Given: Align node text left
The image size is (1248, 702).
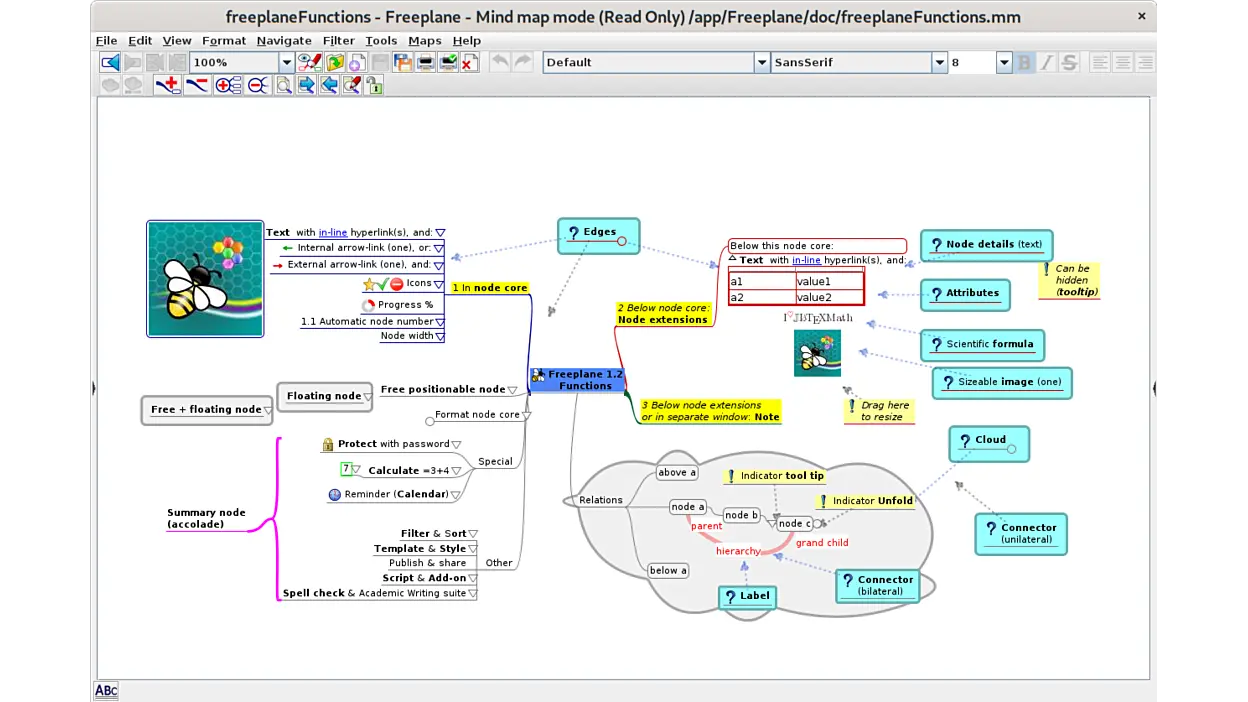Looking at the screenshot, I should [1100, 62].
